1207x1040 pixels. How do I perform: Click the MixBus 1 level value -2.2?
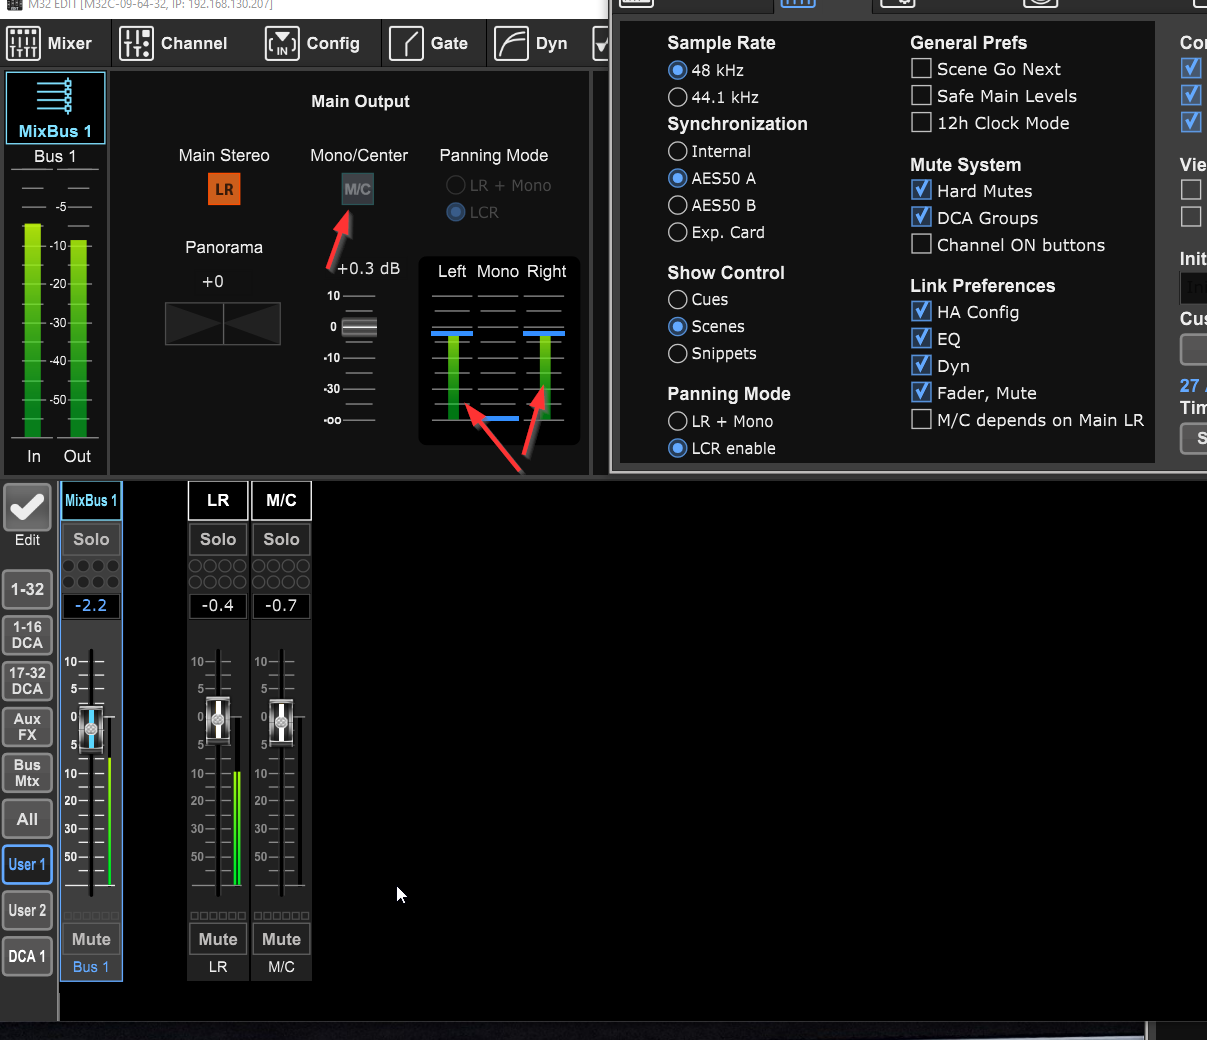click(91, 606)
